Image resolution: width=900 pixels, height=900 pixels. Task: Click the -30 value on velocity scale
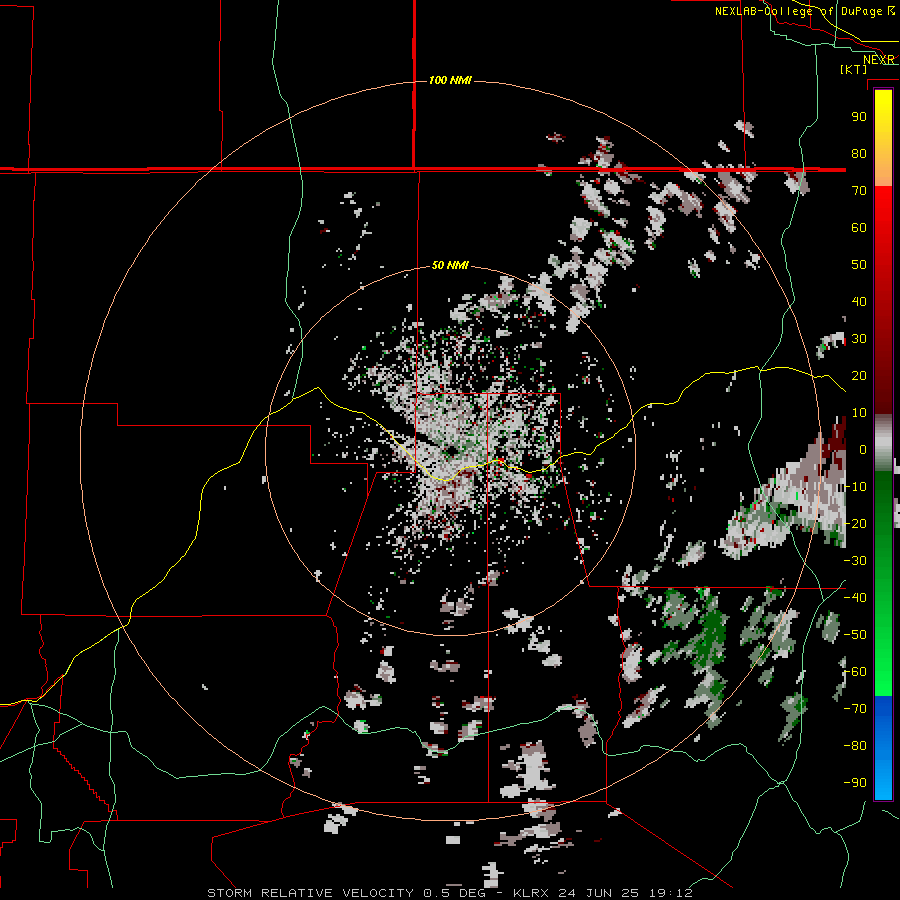click(x=855, y=561)
